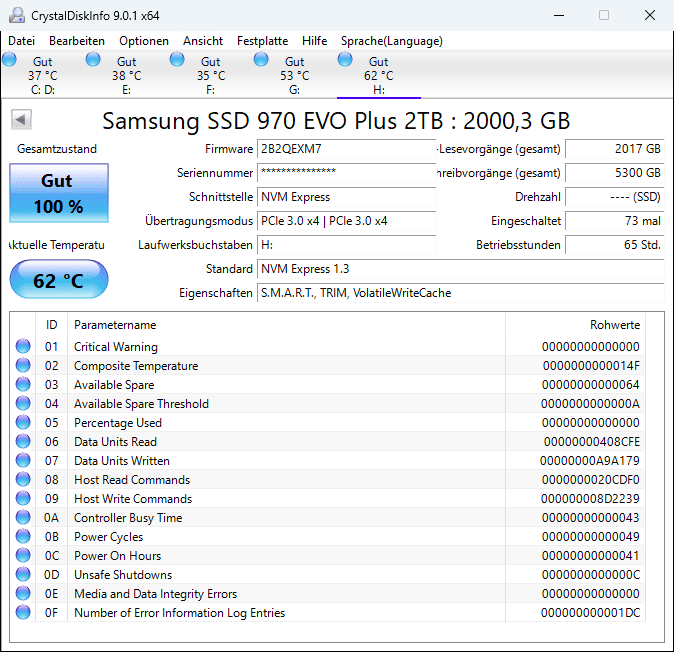Click raw value 000000008D2239
Screen dimensions: 674x652
click(590, 499)
